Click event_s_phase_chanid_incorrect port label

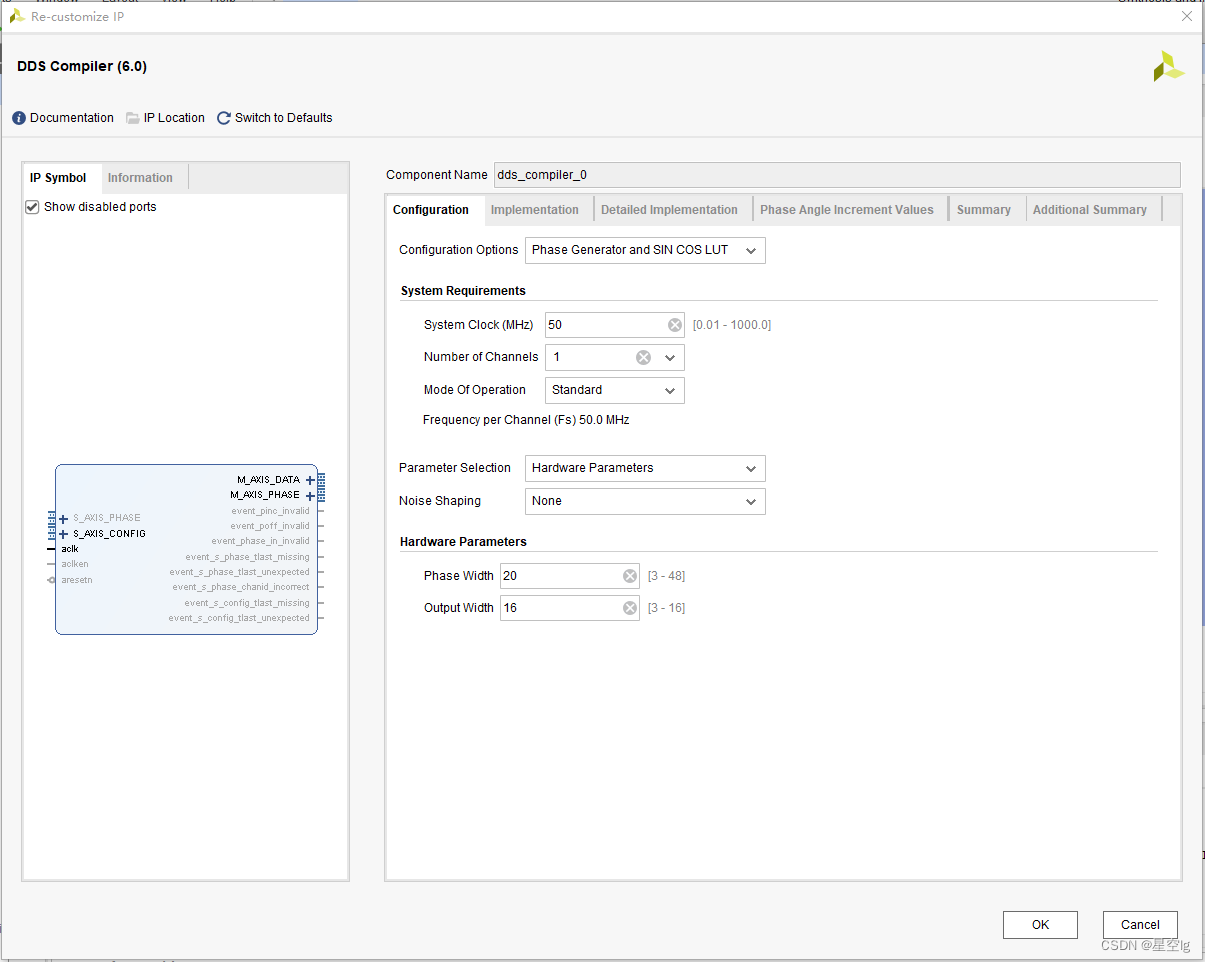pos(241,587)
